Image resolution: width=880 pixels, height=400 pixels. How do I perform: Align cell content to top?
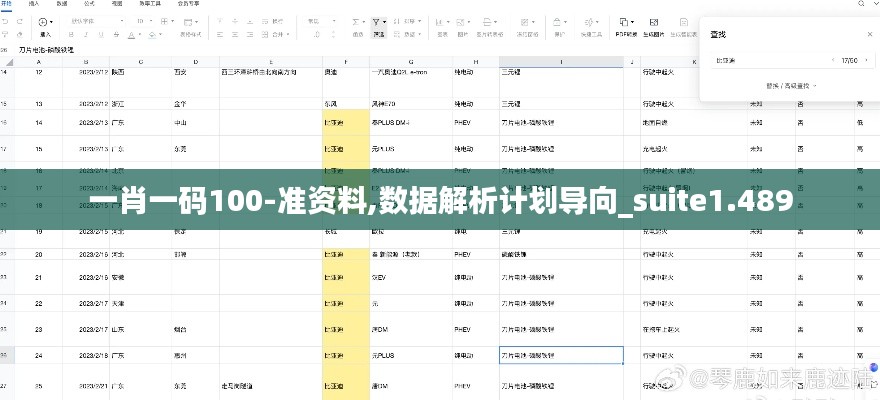(x=220, y=22)
